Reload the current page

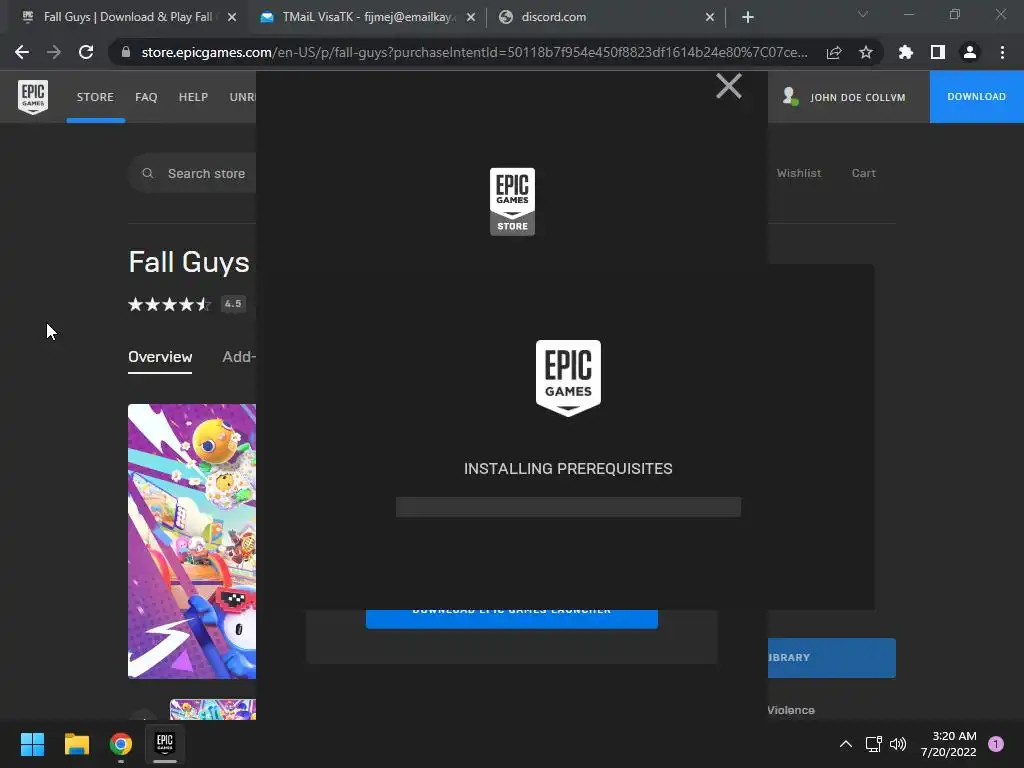[x=86, y=52]
